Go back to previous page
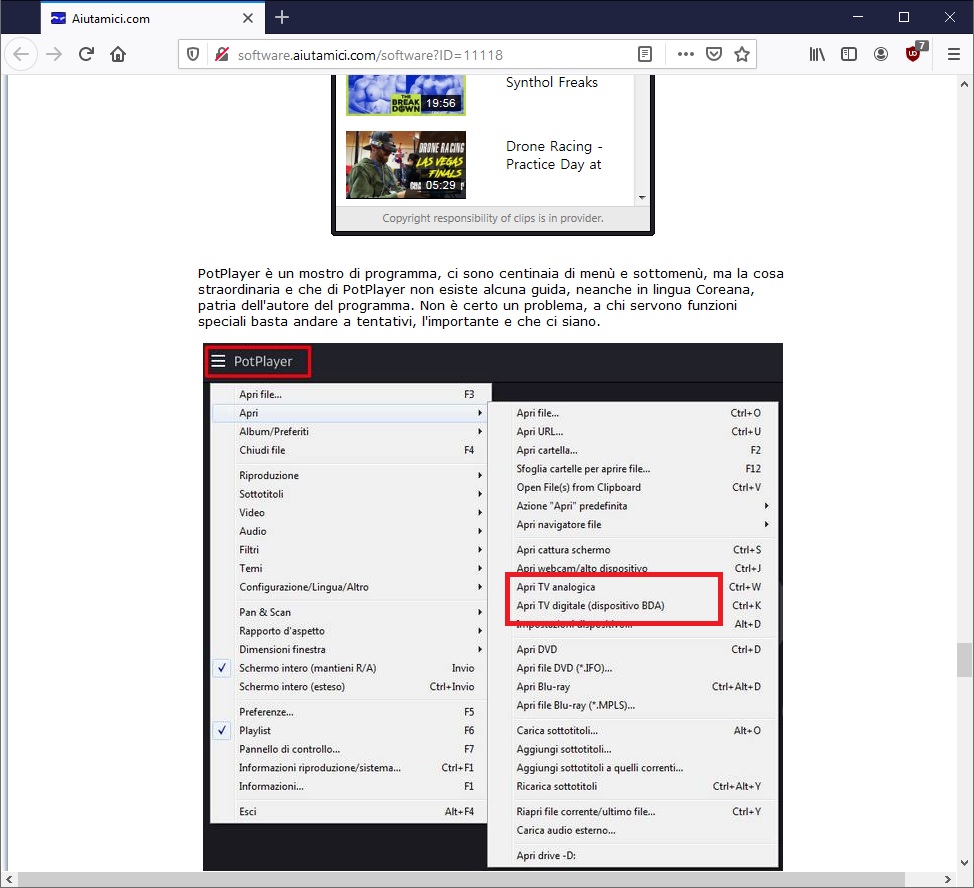The width and height of the screenshot is (974, 888). point(21,55)
